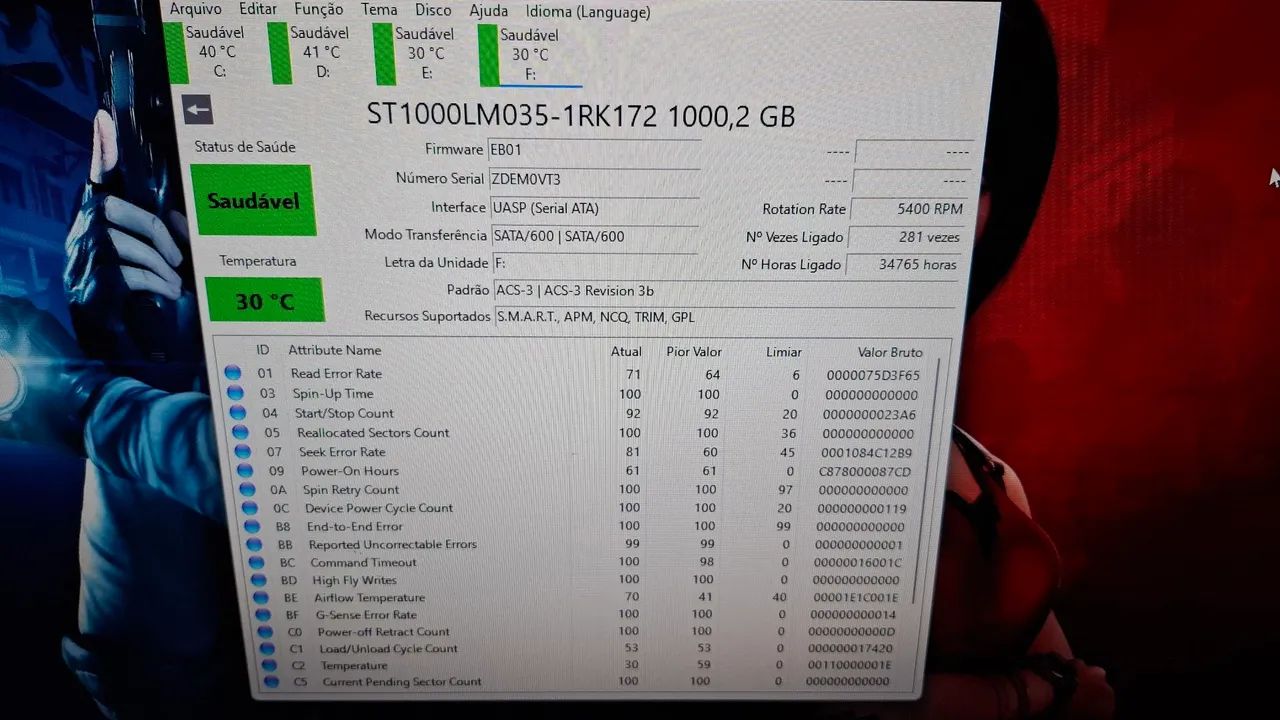This screenshot has height=720, width=1280.
Task: Click the status icon for Load/Unload Cycle Count
Action: (x=267, y=648)
